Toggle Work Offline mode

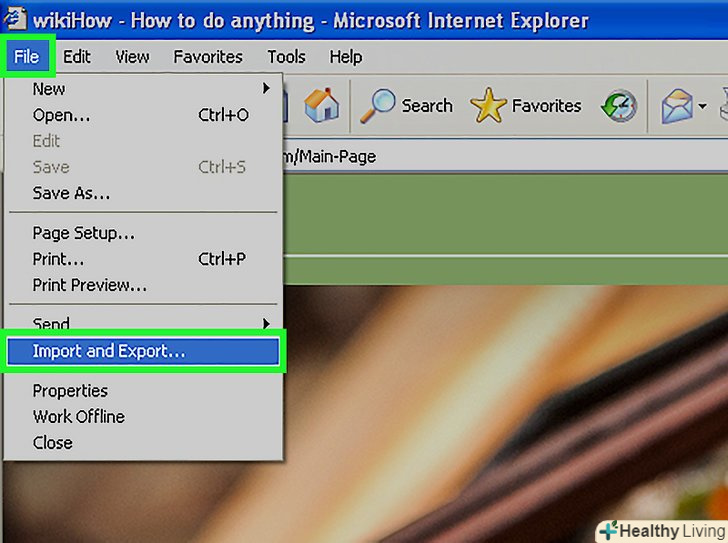pos(144,417)
